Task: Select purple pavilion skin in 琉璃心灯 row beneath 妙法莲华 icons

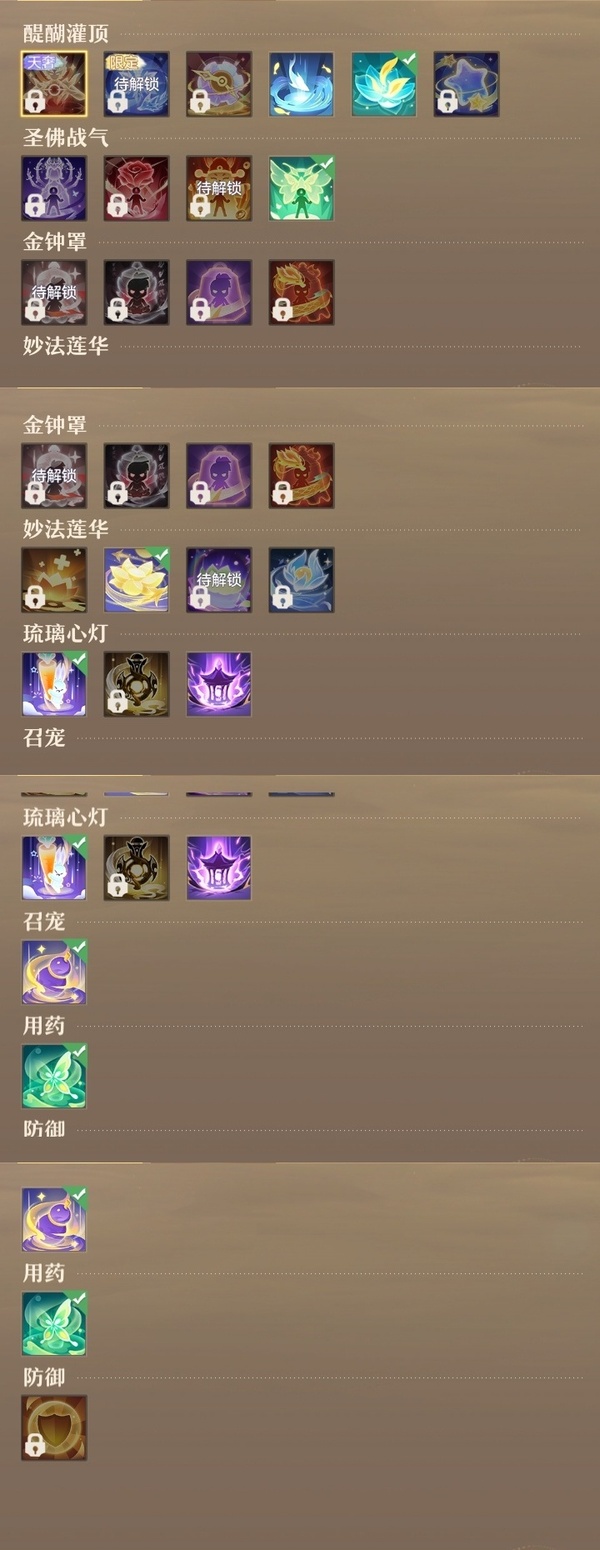Action: click(x=219, y=684)
